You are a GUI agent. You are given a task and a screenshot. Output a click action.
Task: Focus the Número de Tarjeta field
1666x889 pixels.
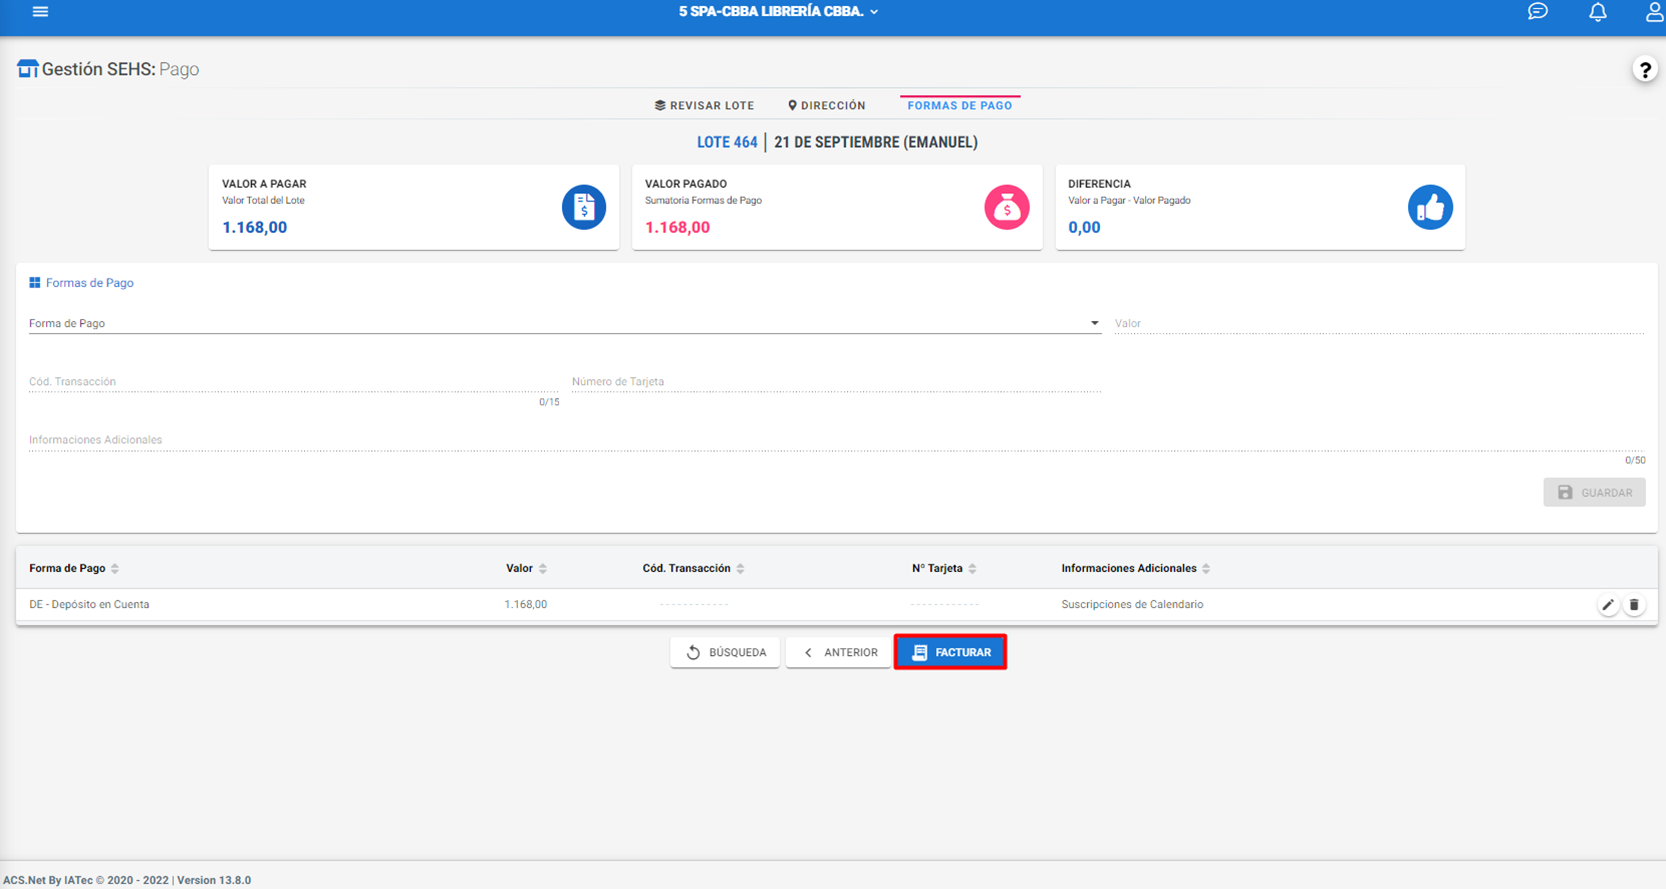[x=836, y=381]
